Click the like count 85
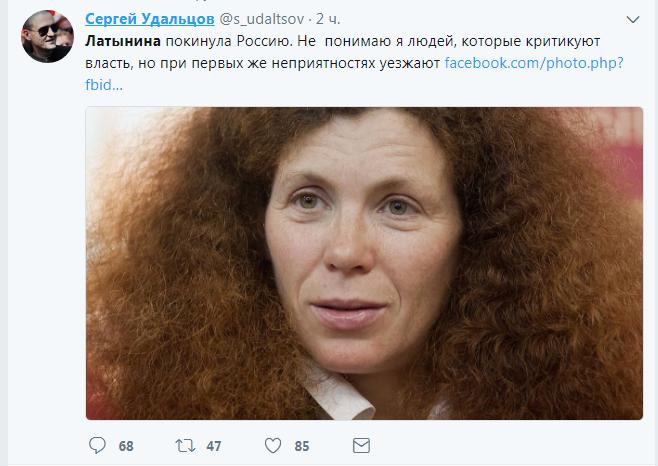The image size is (658, 466). pyautogui.click(x=302, y=446)
